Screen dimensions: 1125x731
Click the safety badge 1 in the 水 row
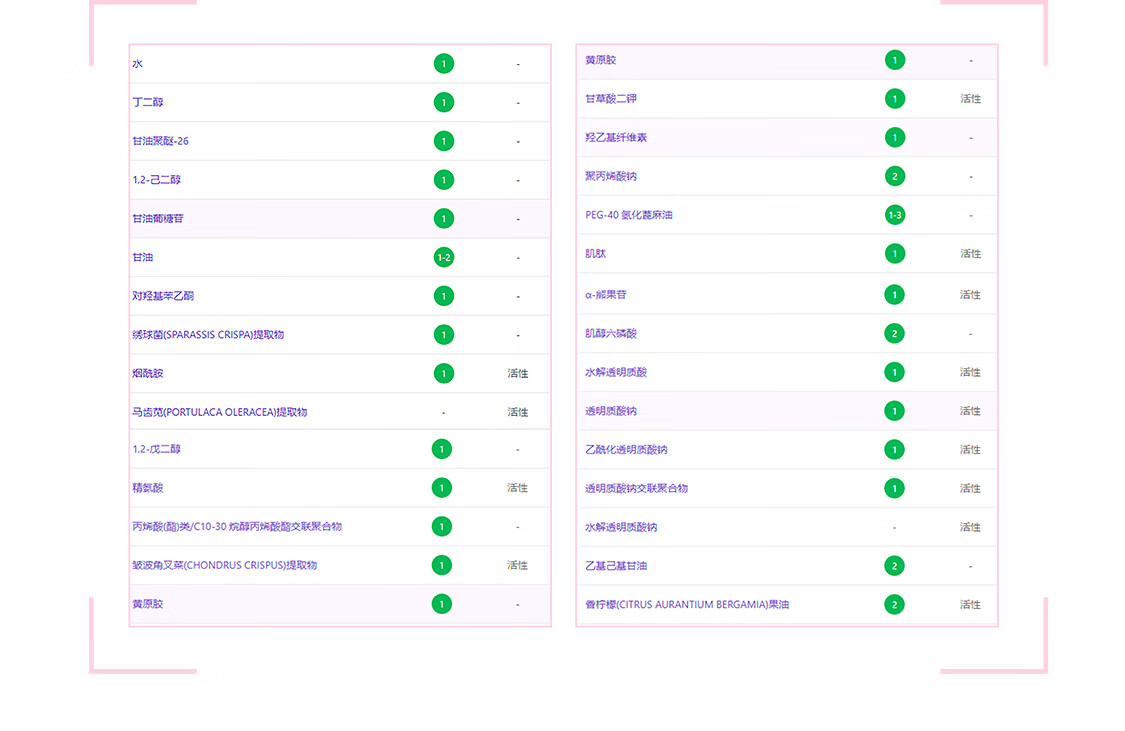tap(443, 64)
